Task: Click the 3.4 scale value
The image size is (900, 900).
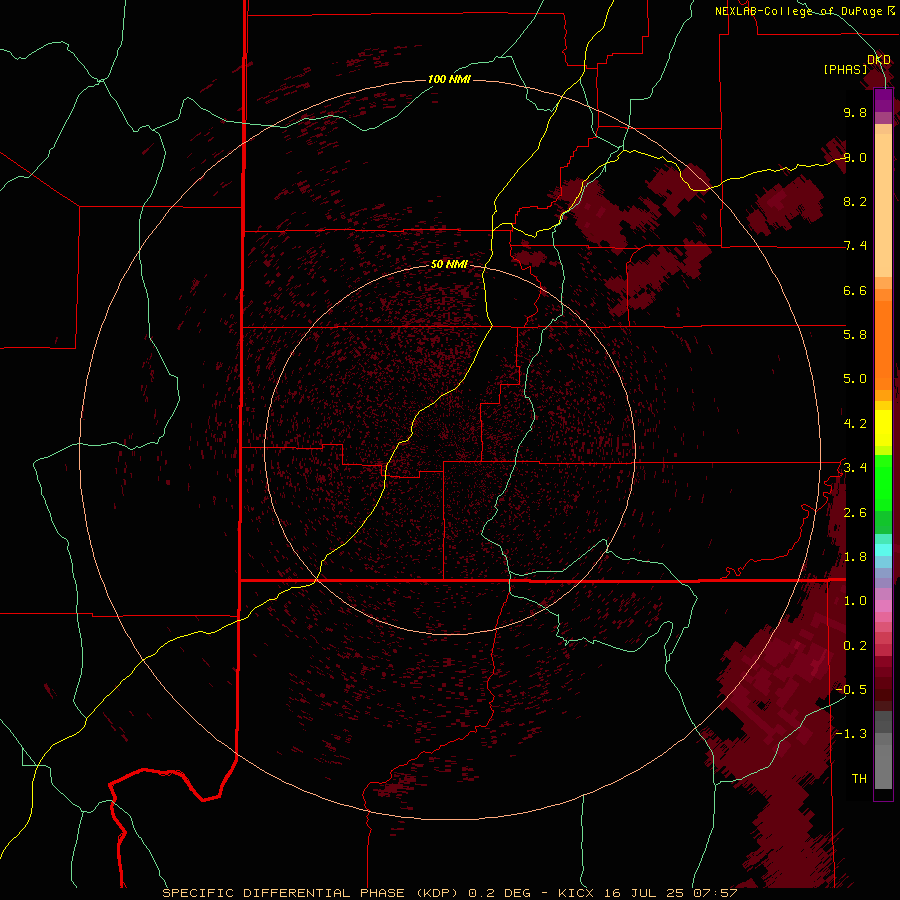Action: [855, 468]
